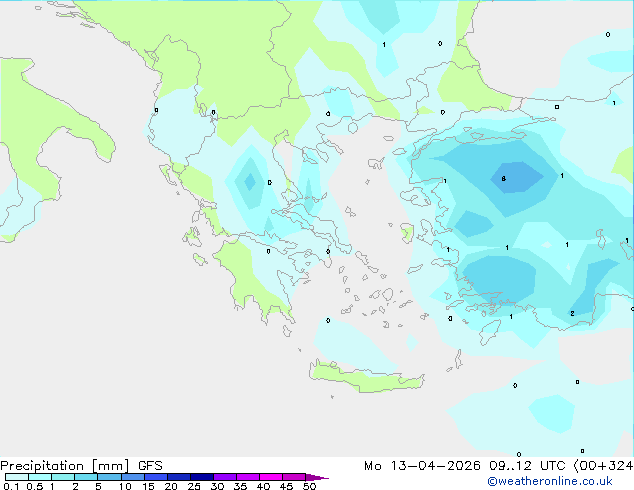Image resolution: width=634 pixels, height=490 pixels.
Task: Select the 5–10 mm legend color swatch
Action: coord(109,477)
